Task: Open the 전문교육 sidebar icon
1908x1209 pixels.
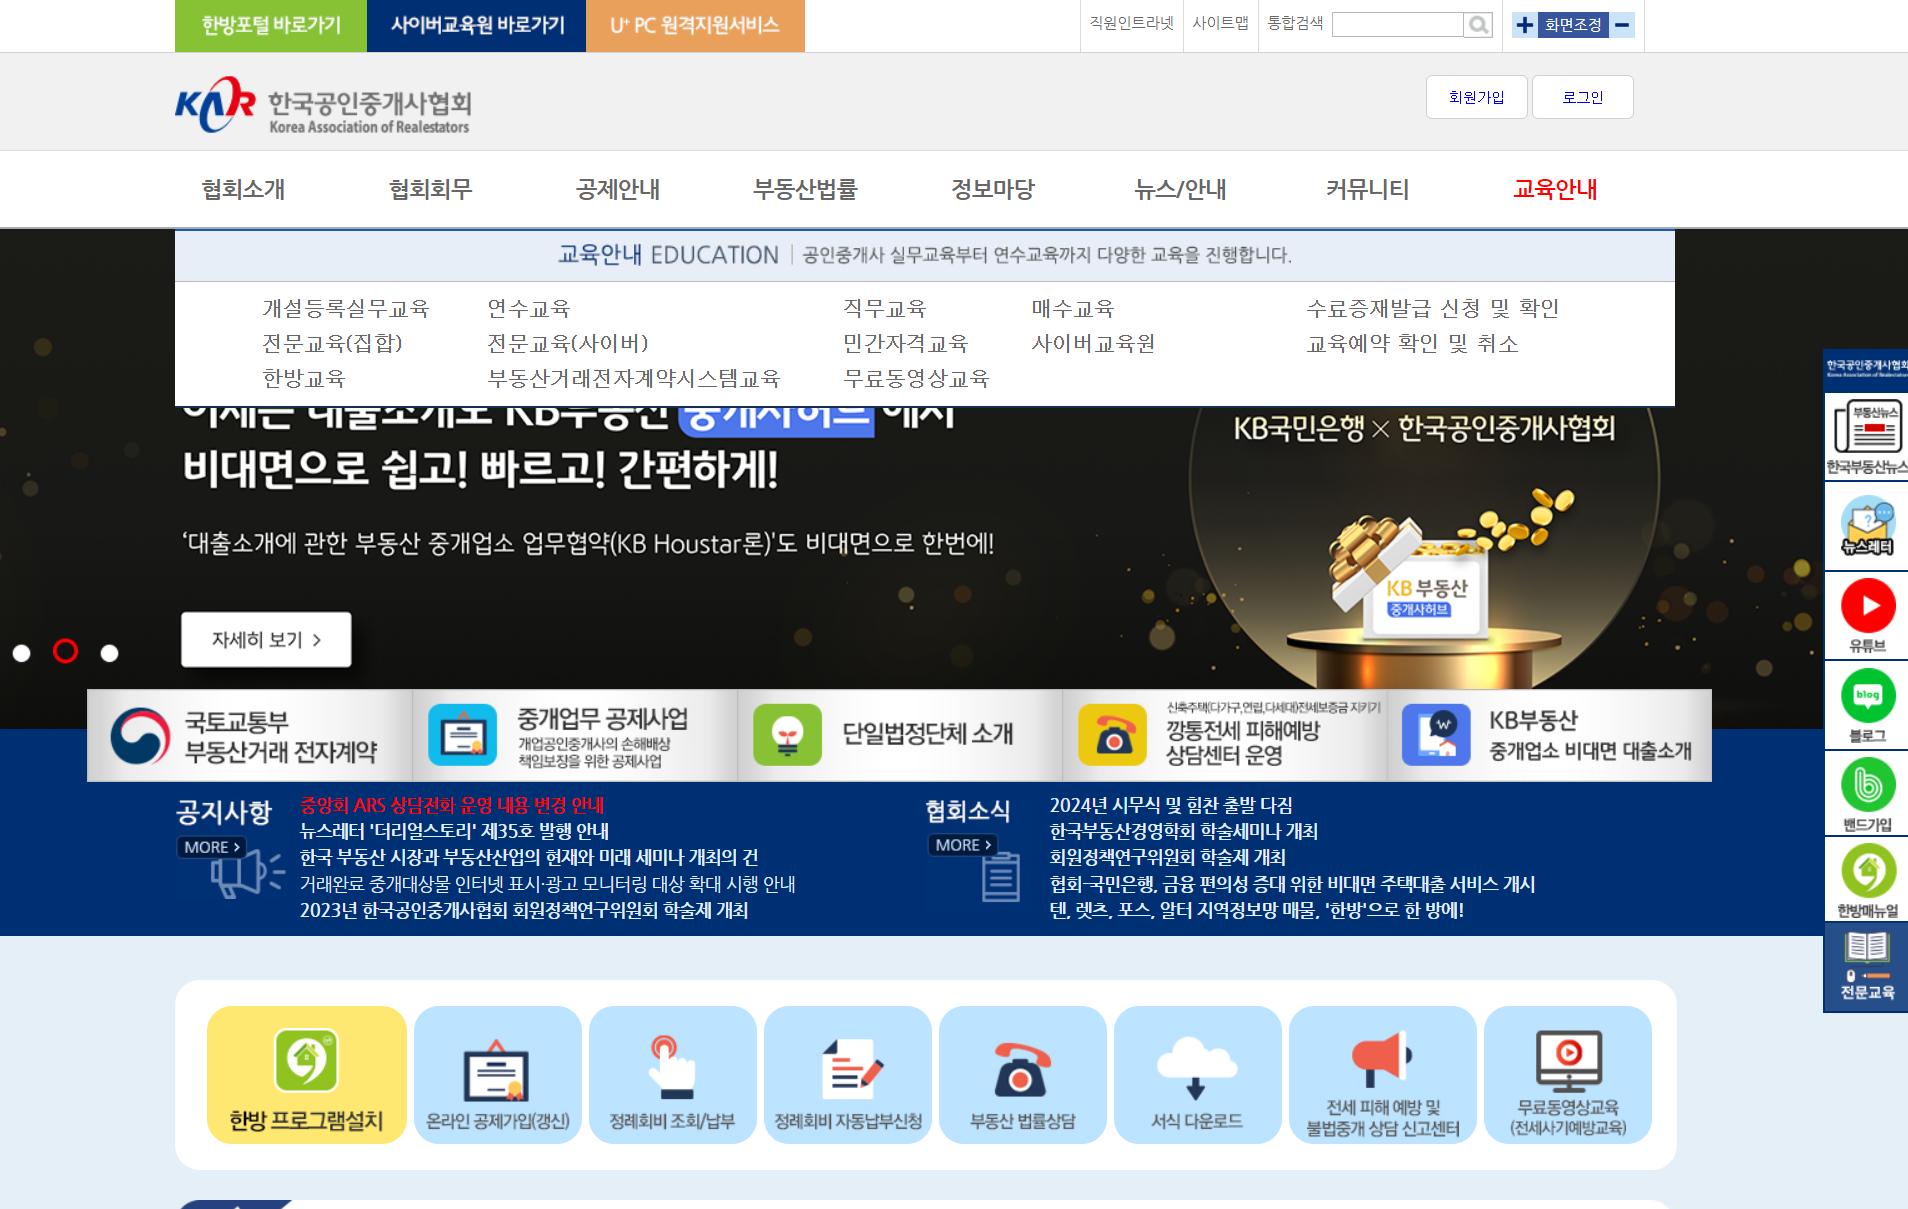Action: tap(1866, 967)
